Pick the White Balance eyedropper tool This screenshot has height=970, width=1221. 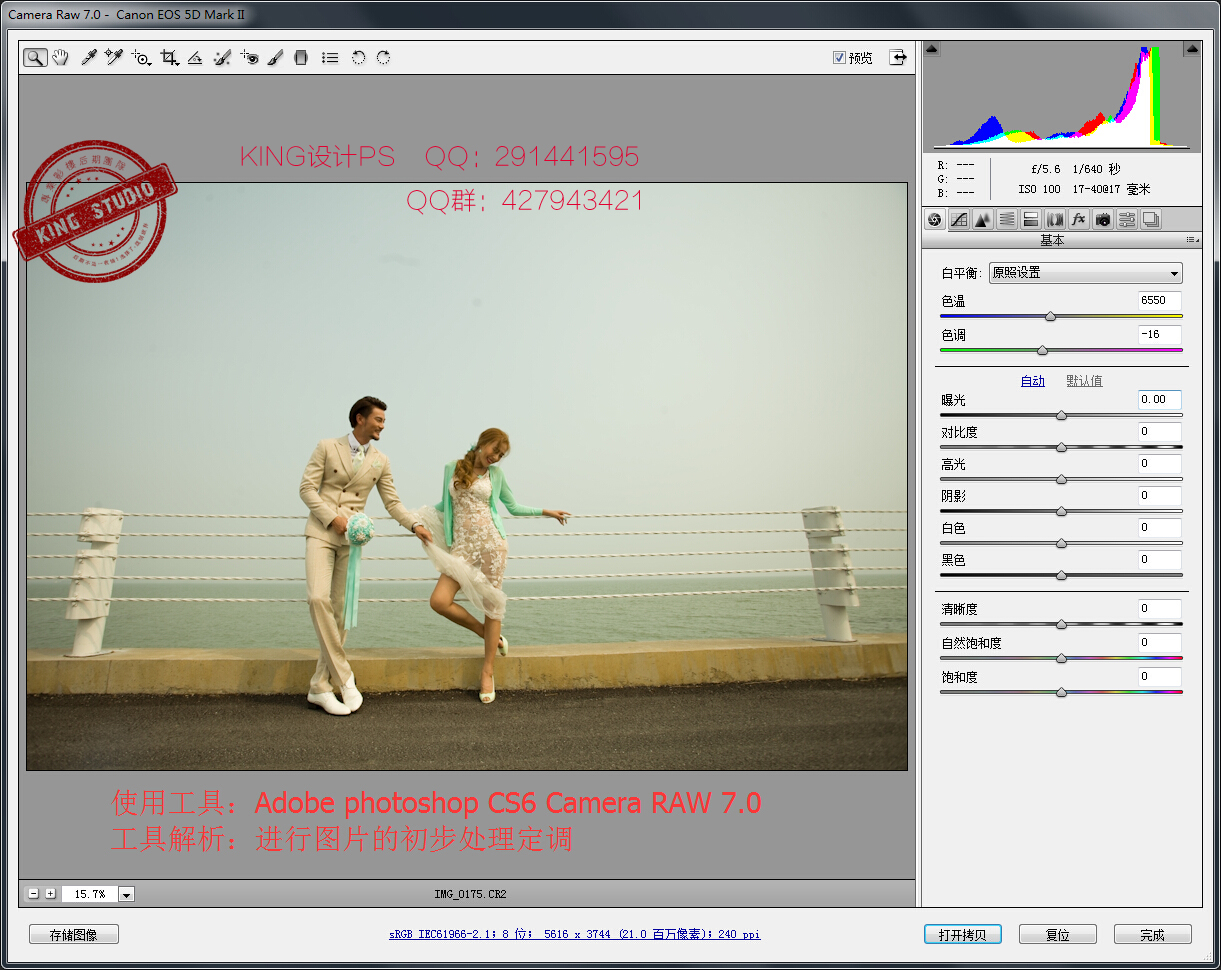pyautogui.click(x=88, y=58)
